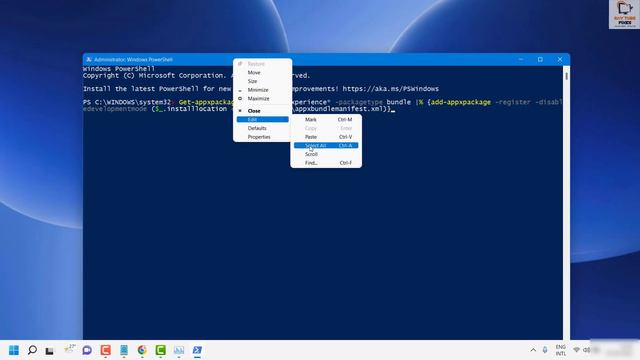Open the highlighted Edit submenu entry
The height and width of the screenshot is (360, 640).
262,119
